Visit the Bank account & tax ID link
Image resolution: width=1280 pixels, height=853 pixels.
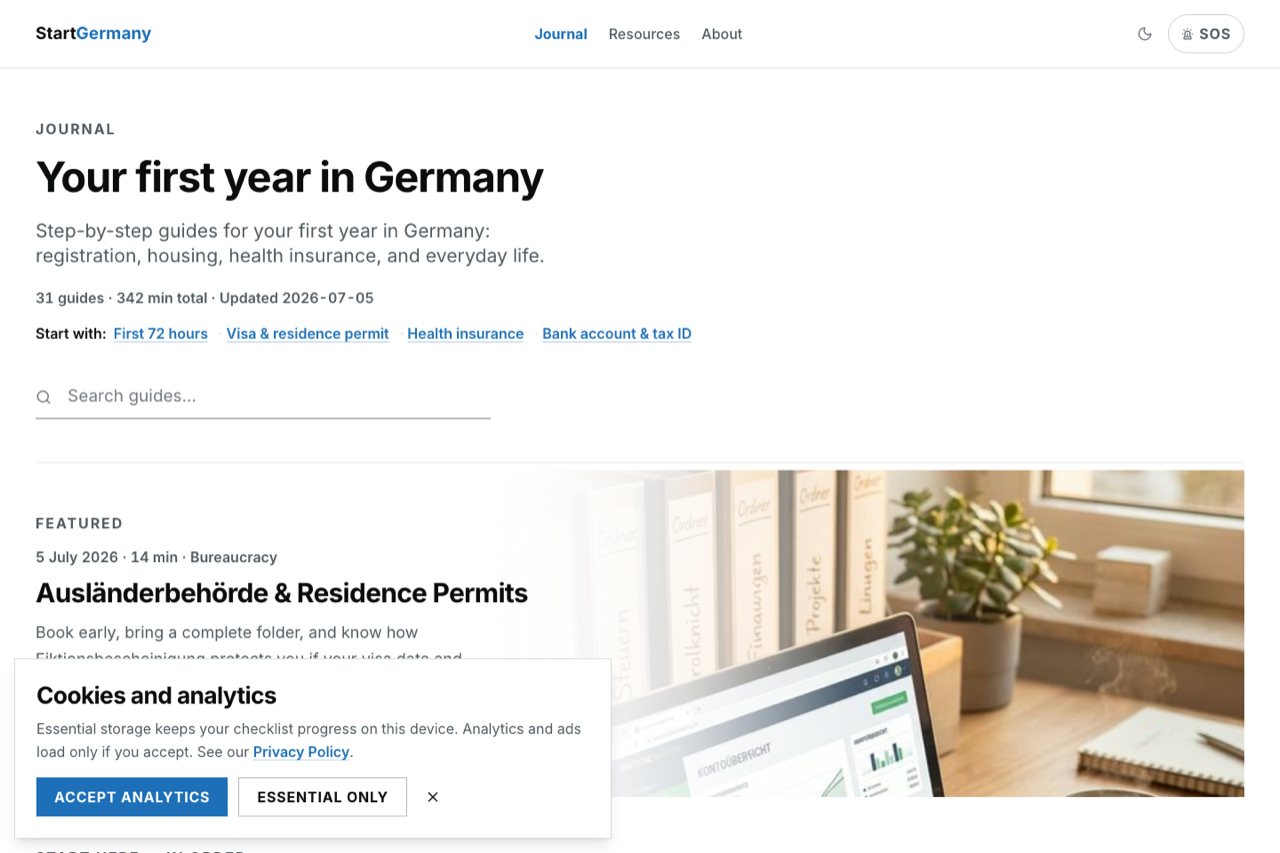coord(617,334)
